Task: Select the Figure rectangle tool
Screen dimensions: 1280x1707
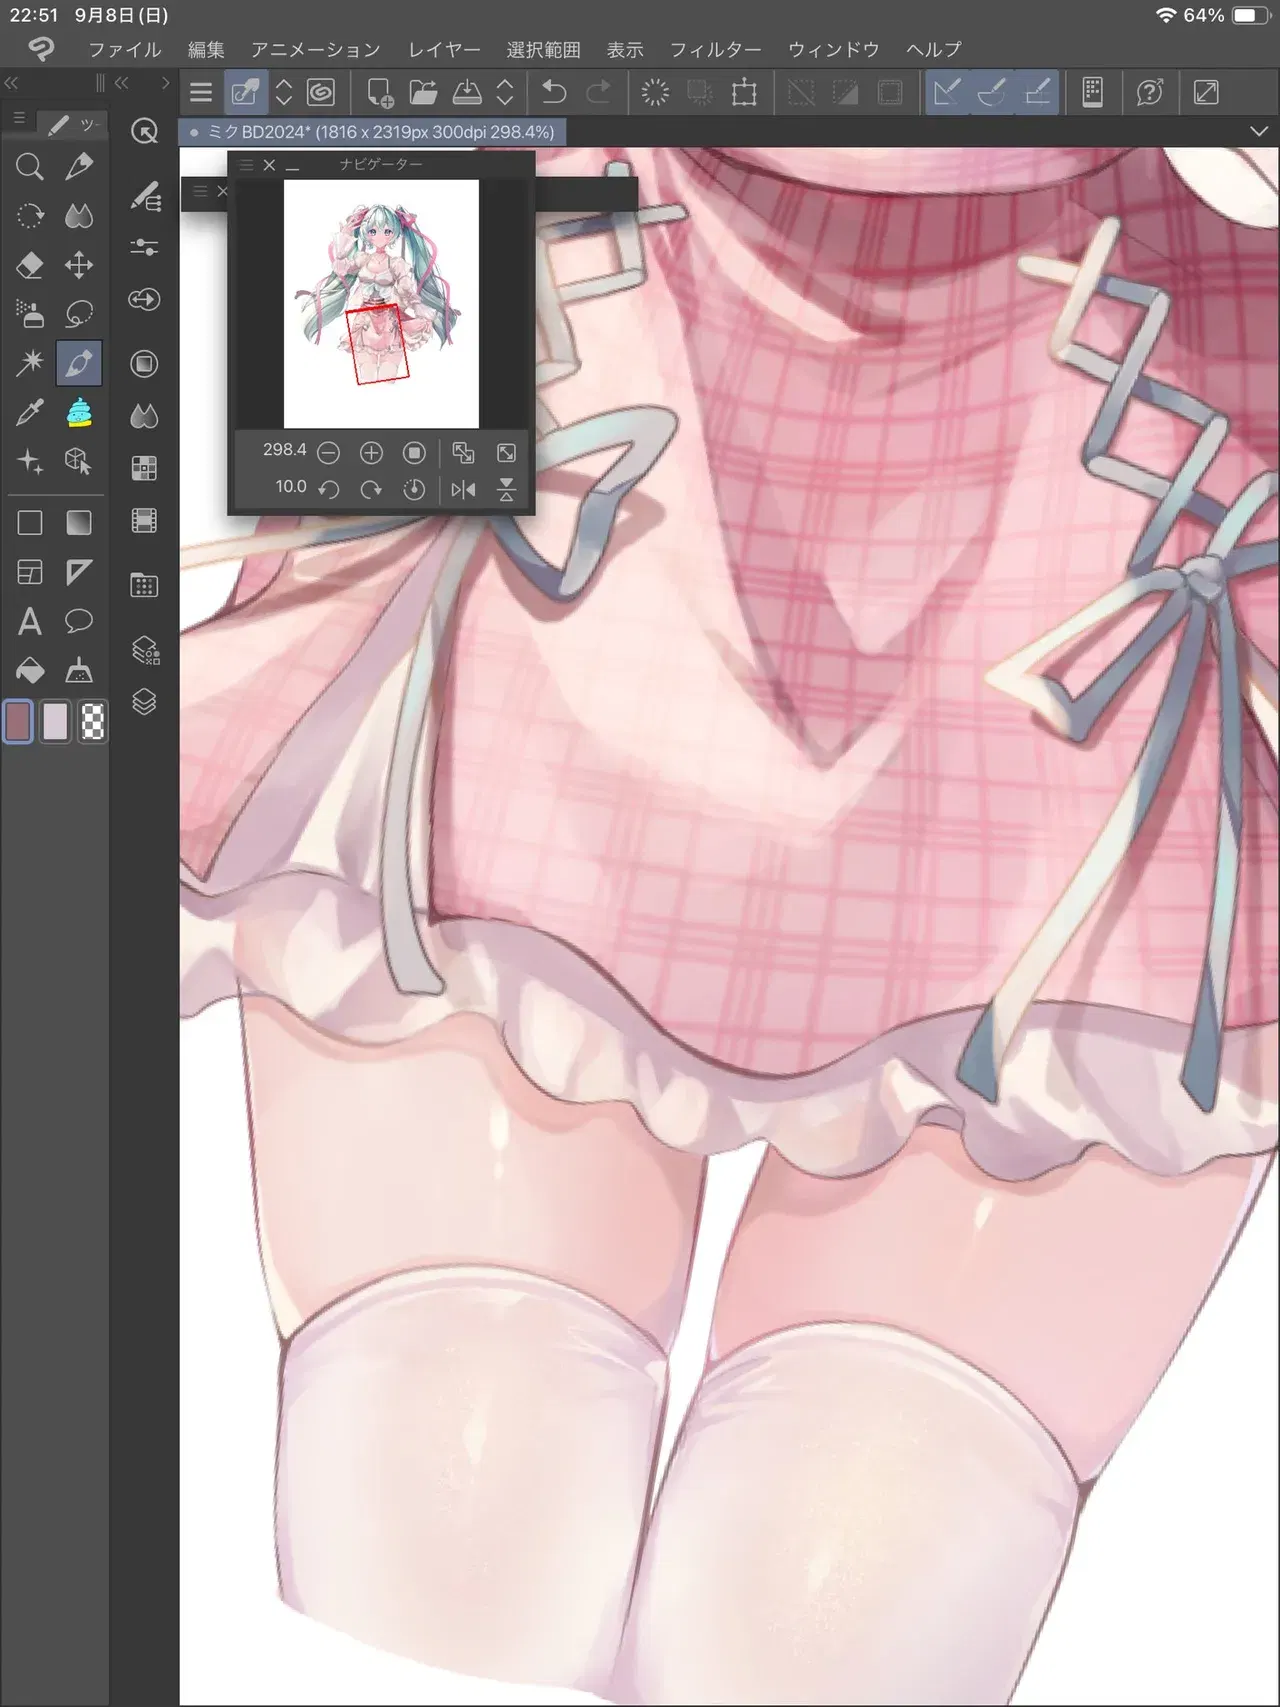Action: 30,522
